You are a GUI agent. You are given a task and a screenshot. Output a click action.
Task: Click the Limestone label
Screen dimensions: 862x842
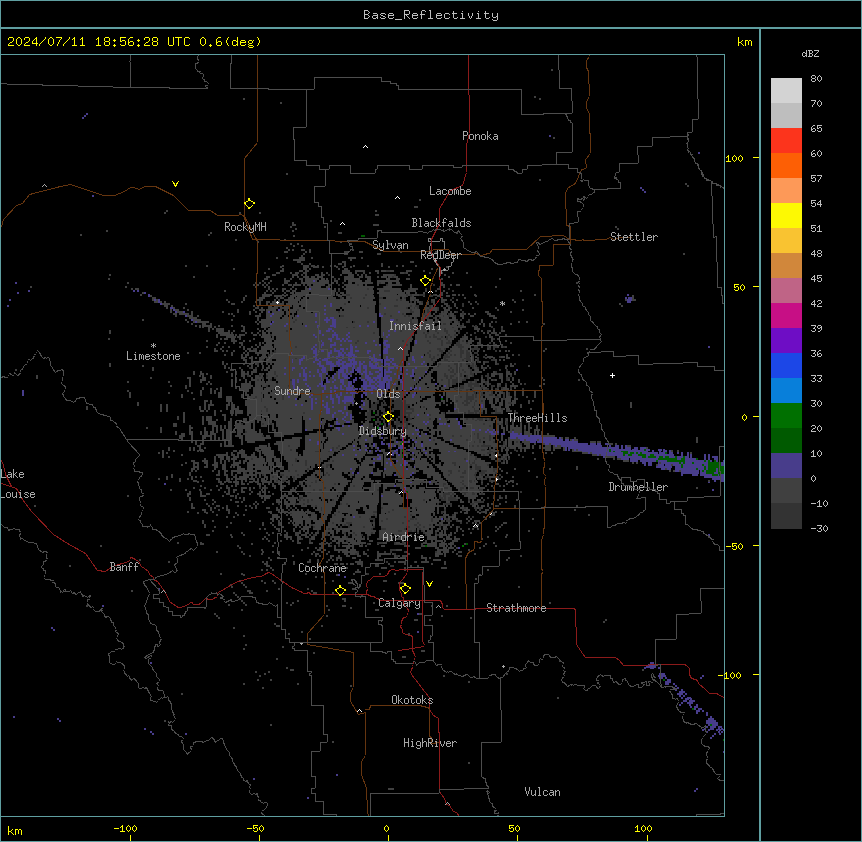(153, 356)
